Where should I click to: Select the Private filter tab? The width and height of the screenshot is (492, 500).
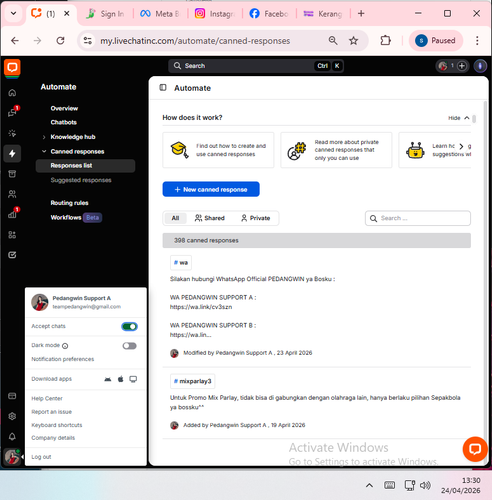click(255, 218)
